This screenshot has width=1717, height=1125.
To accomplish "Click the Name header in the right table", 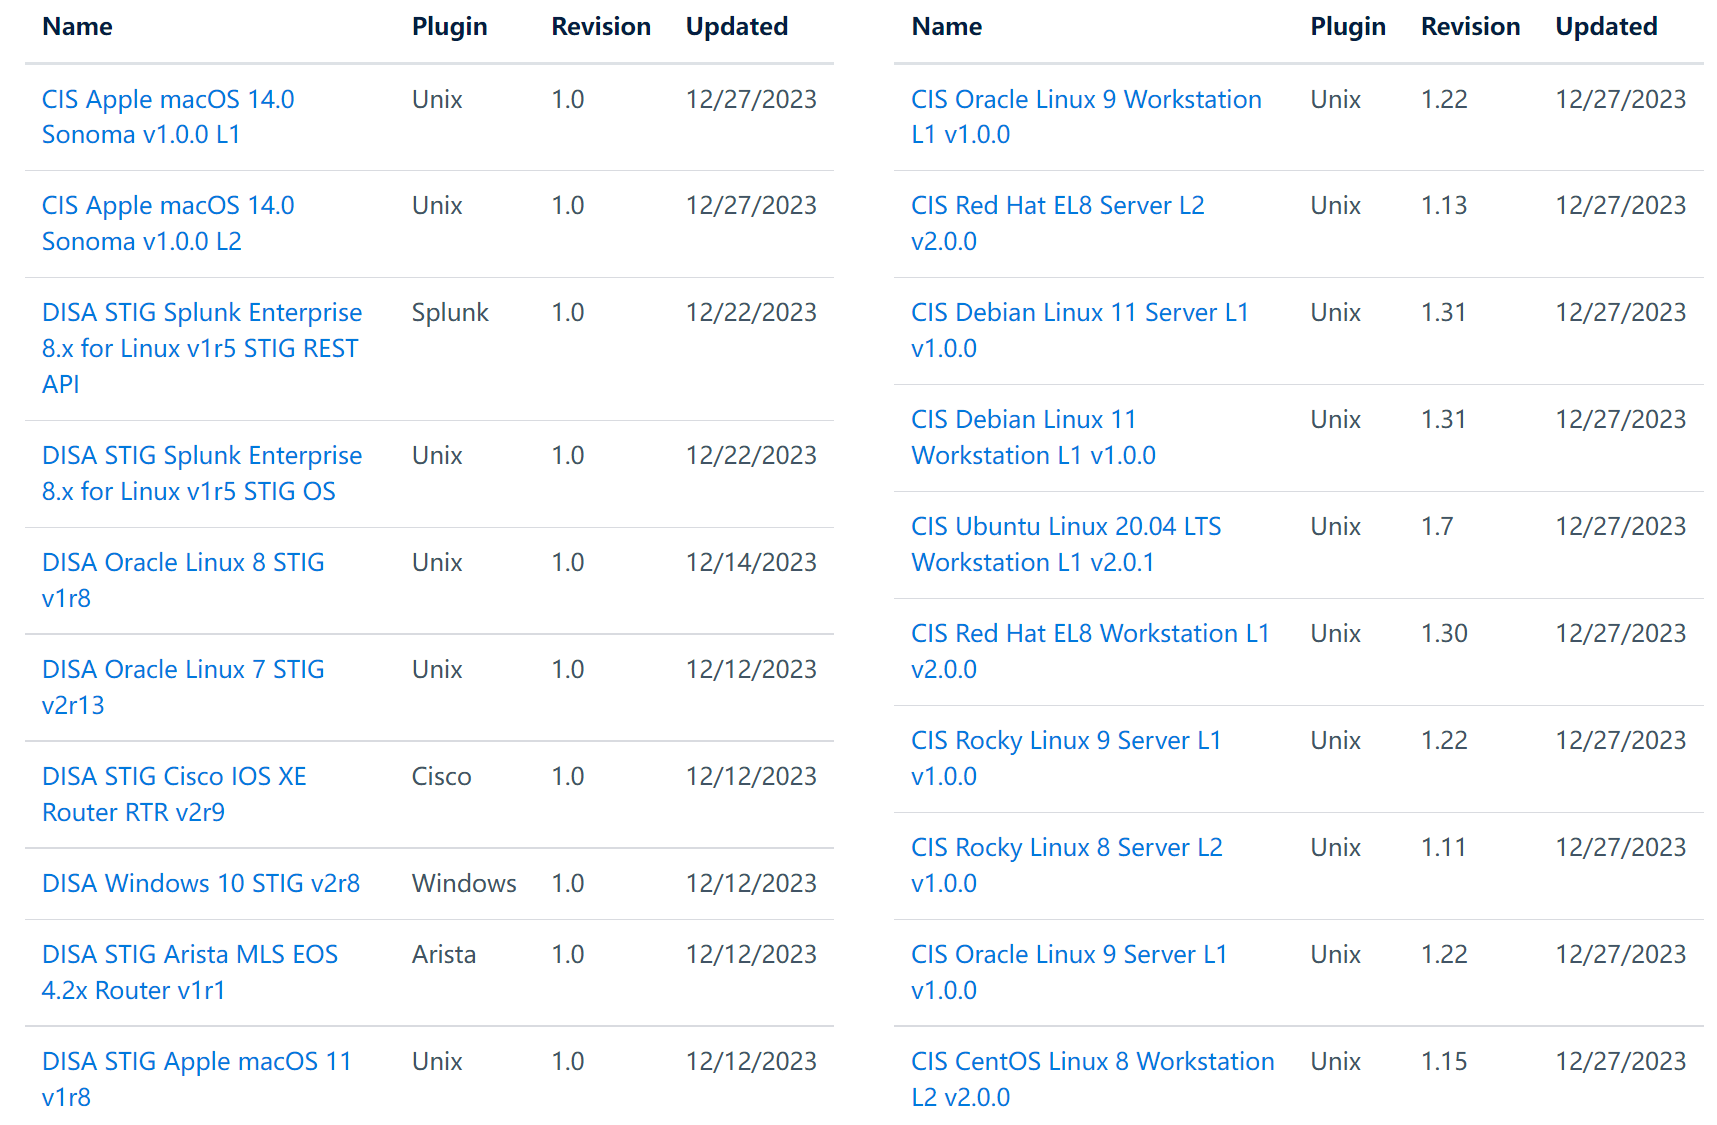I will coord(947,27).
